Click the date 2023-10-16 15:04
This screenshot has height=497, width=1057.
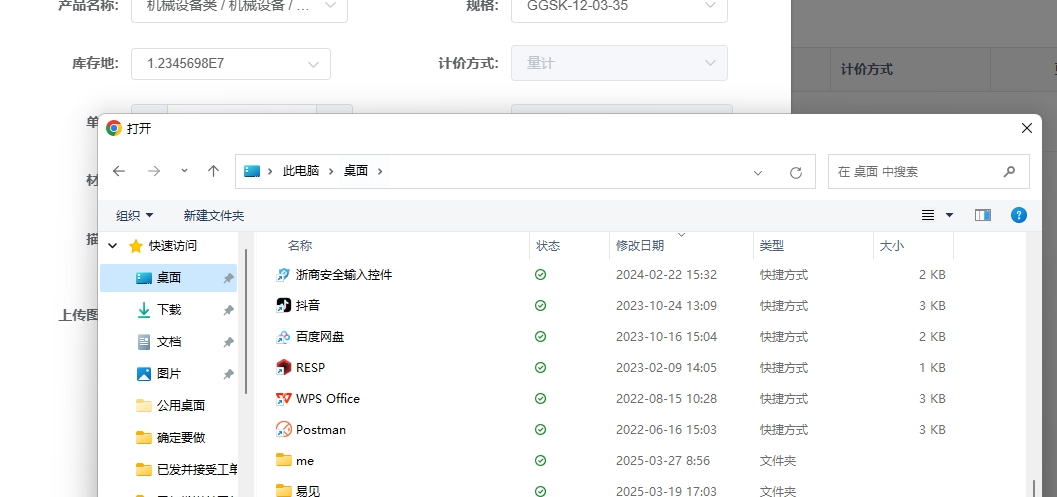(x=666, y=337)
